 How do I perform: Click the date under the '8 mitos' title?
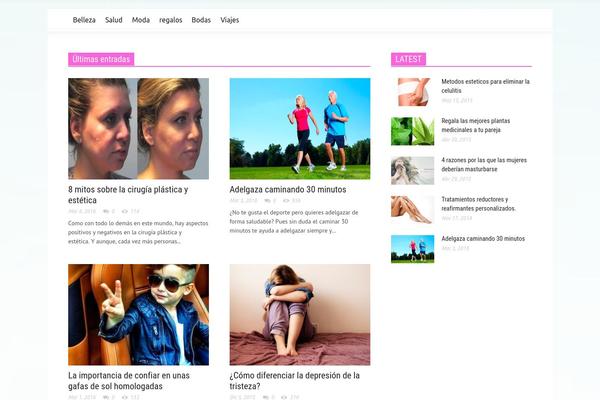click(82, 211)
